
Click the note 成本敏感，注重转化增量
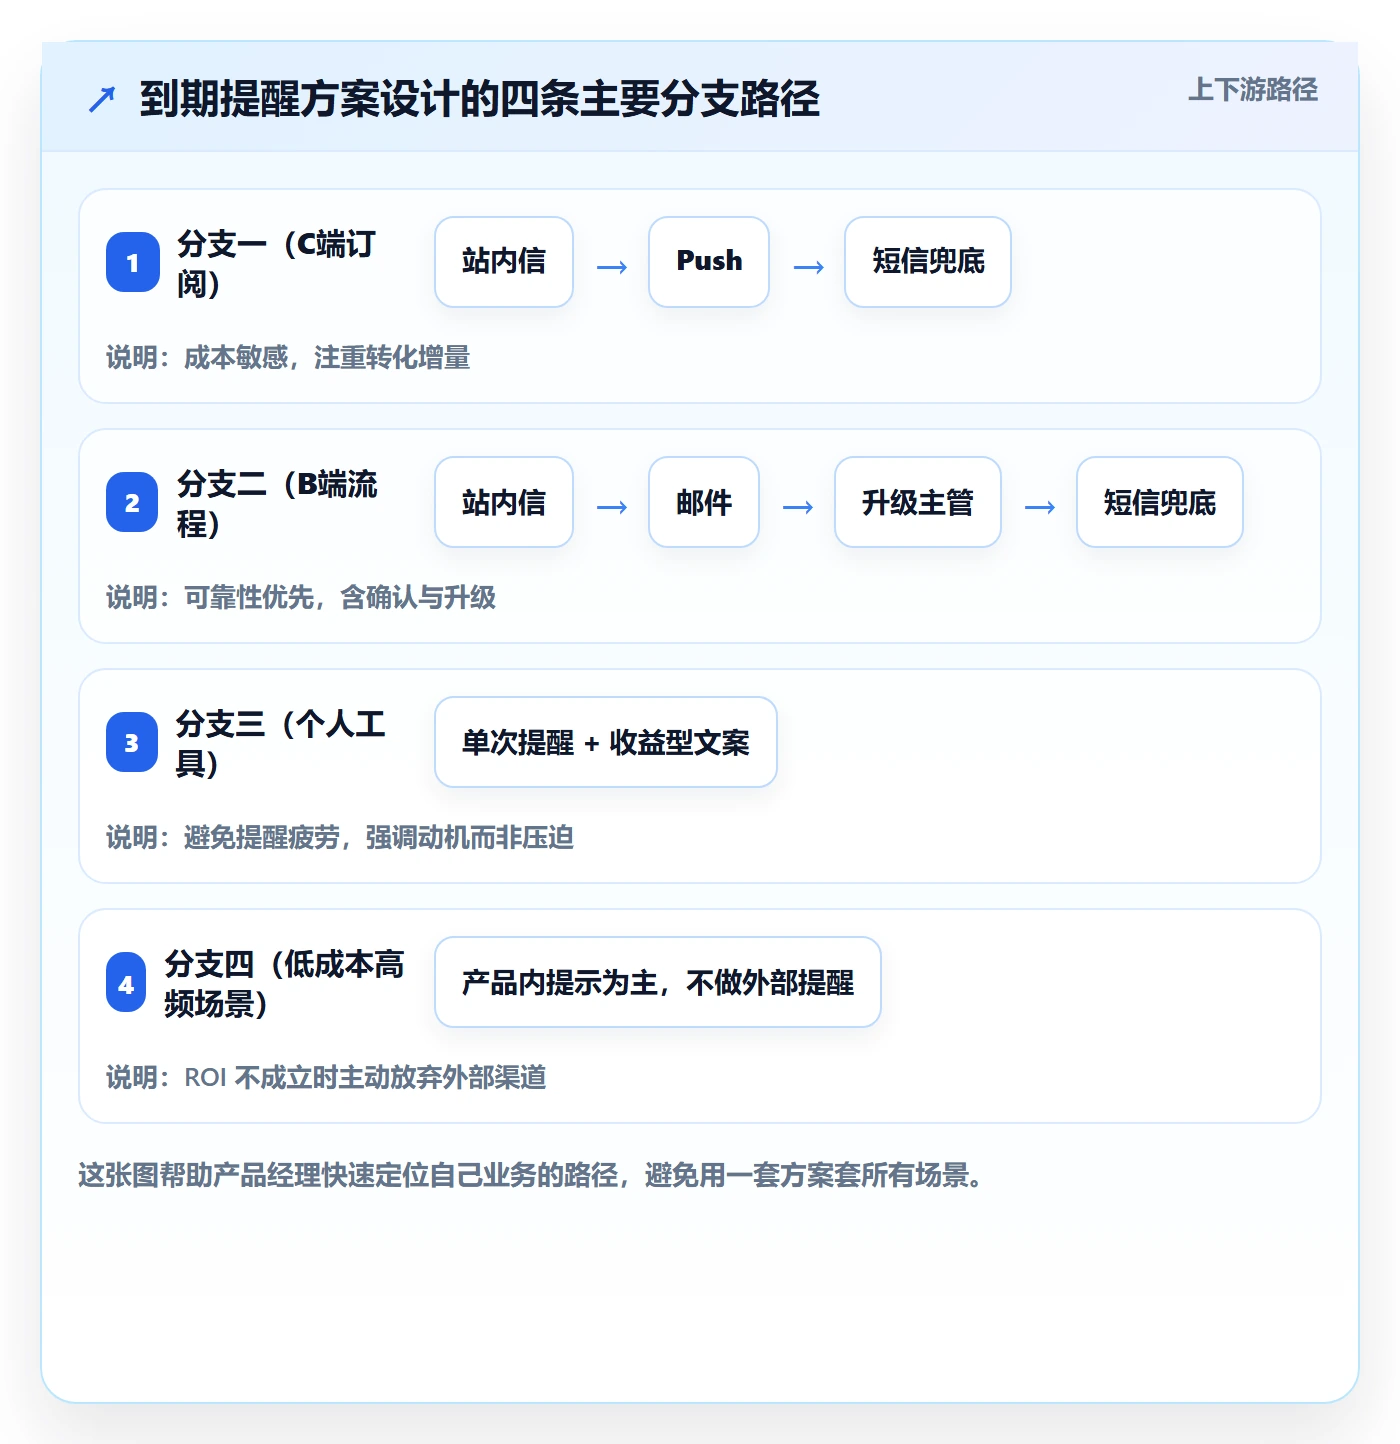click(327, 357)
